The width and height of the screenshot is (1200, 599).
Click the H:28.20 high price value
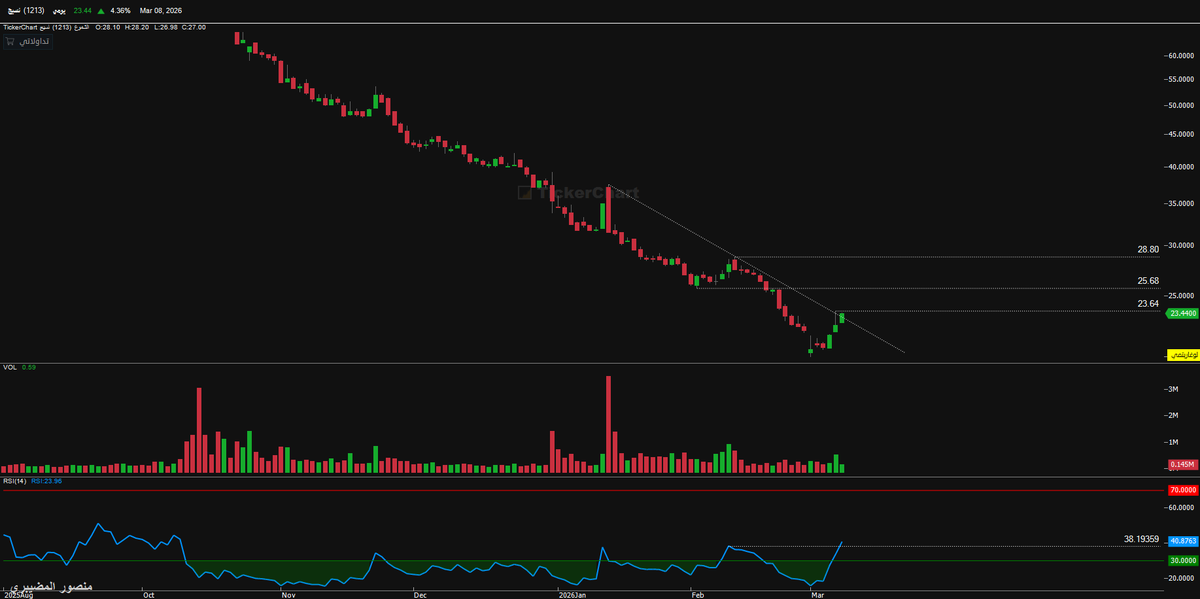click(x=137, y=27)
